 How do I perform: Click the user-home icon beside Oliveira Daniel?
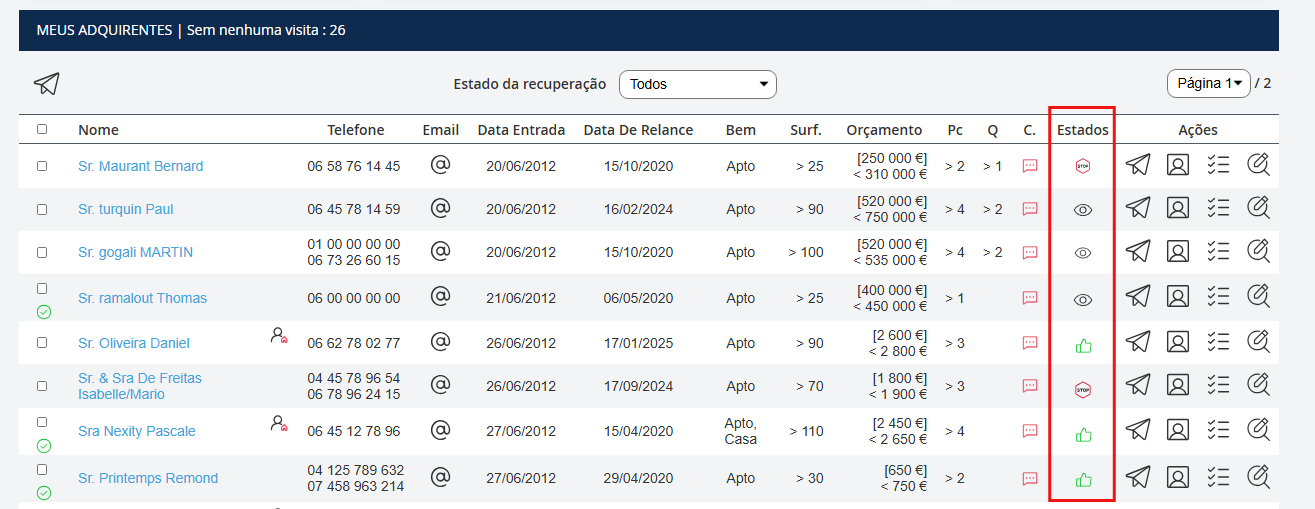(279, 336)
